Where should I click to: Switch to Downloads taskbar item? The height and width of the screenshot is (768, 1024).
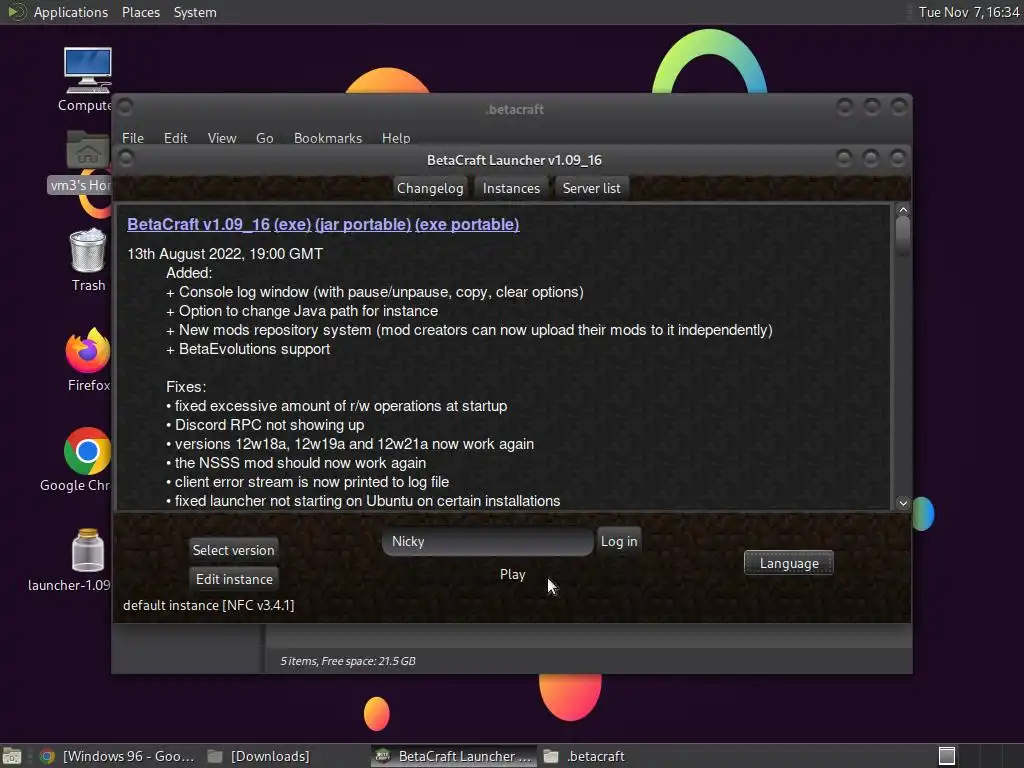click(x=259, y=756)
